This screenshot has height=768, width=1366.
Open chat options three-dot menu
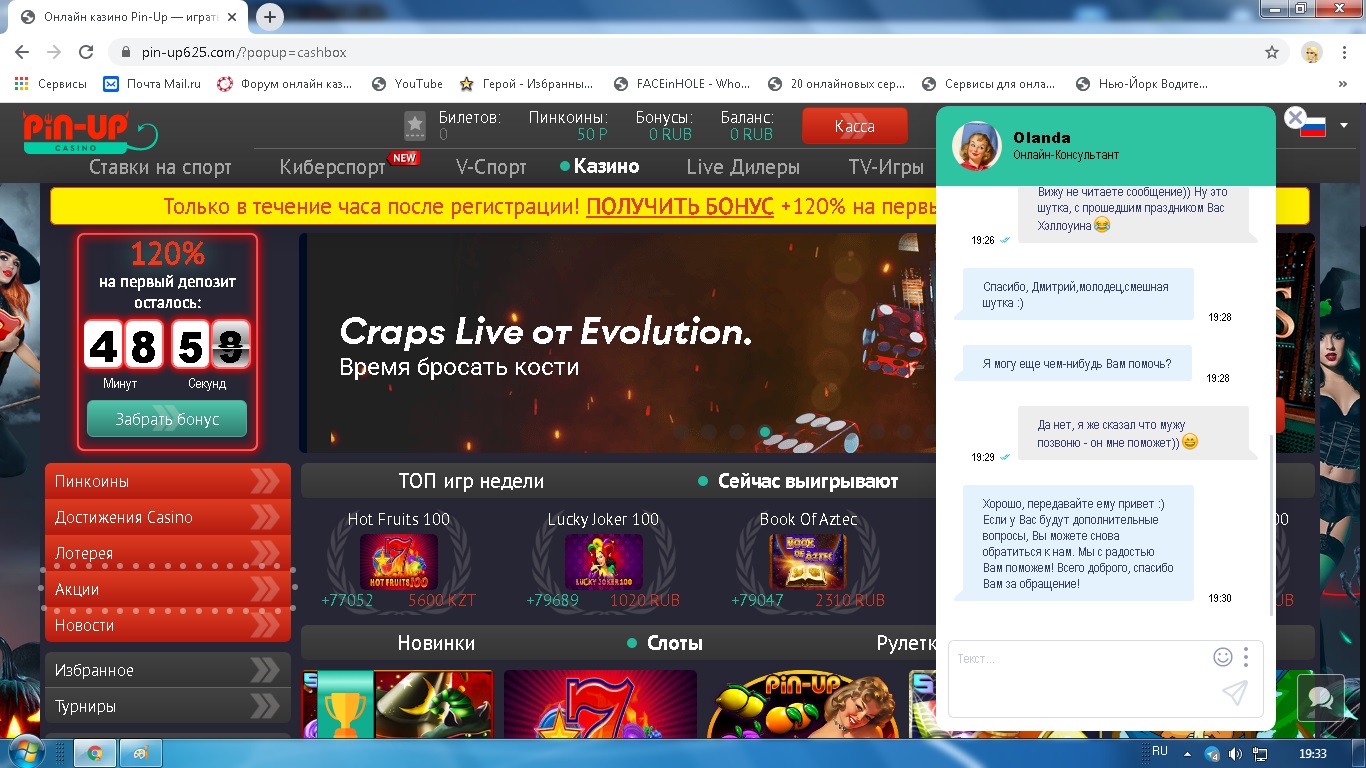[x=1246, y=657]
